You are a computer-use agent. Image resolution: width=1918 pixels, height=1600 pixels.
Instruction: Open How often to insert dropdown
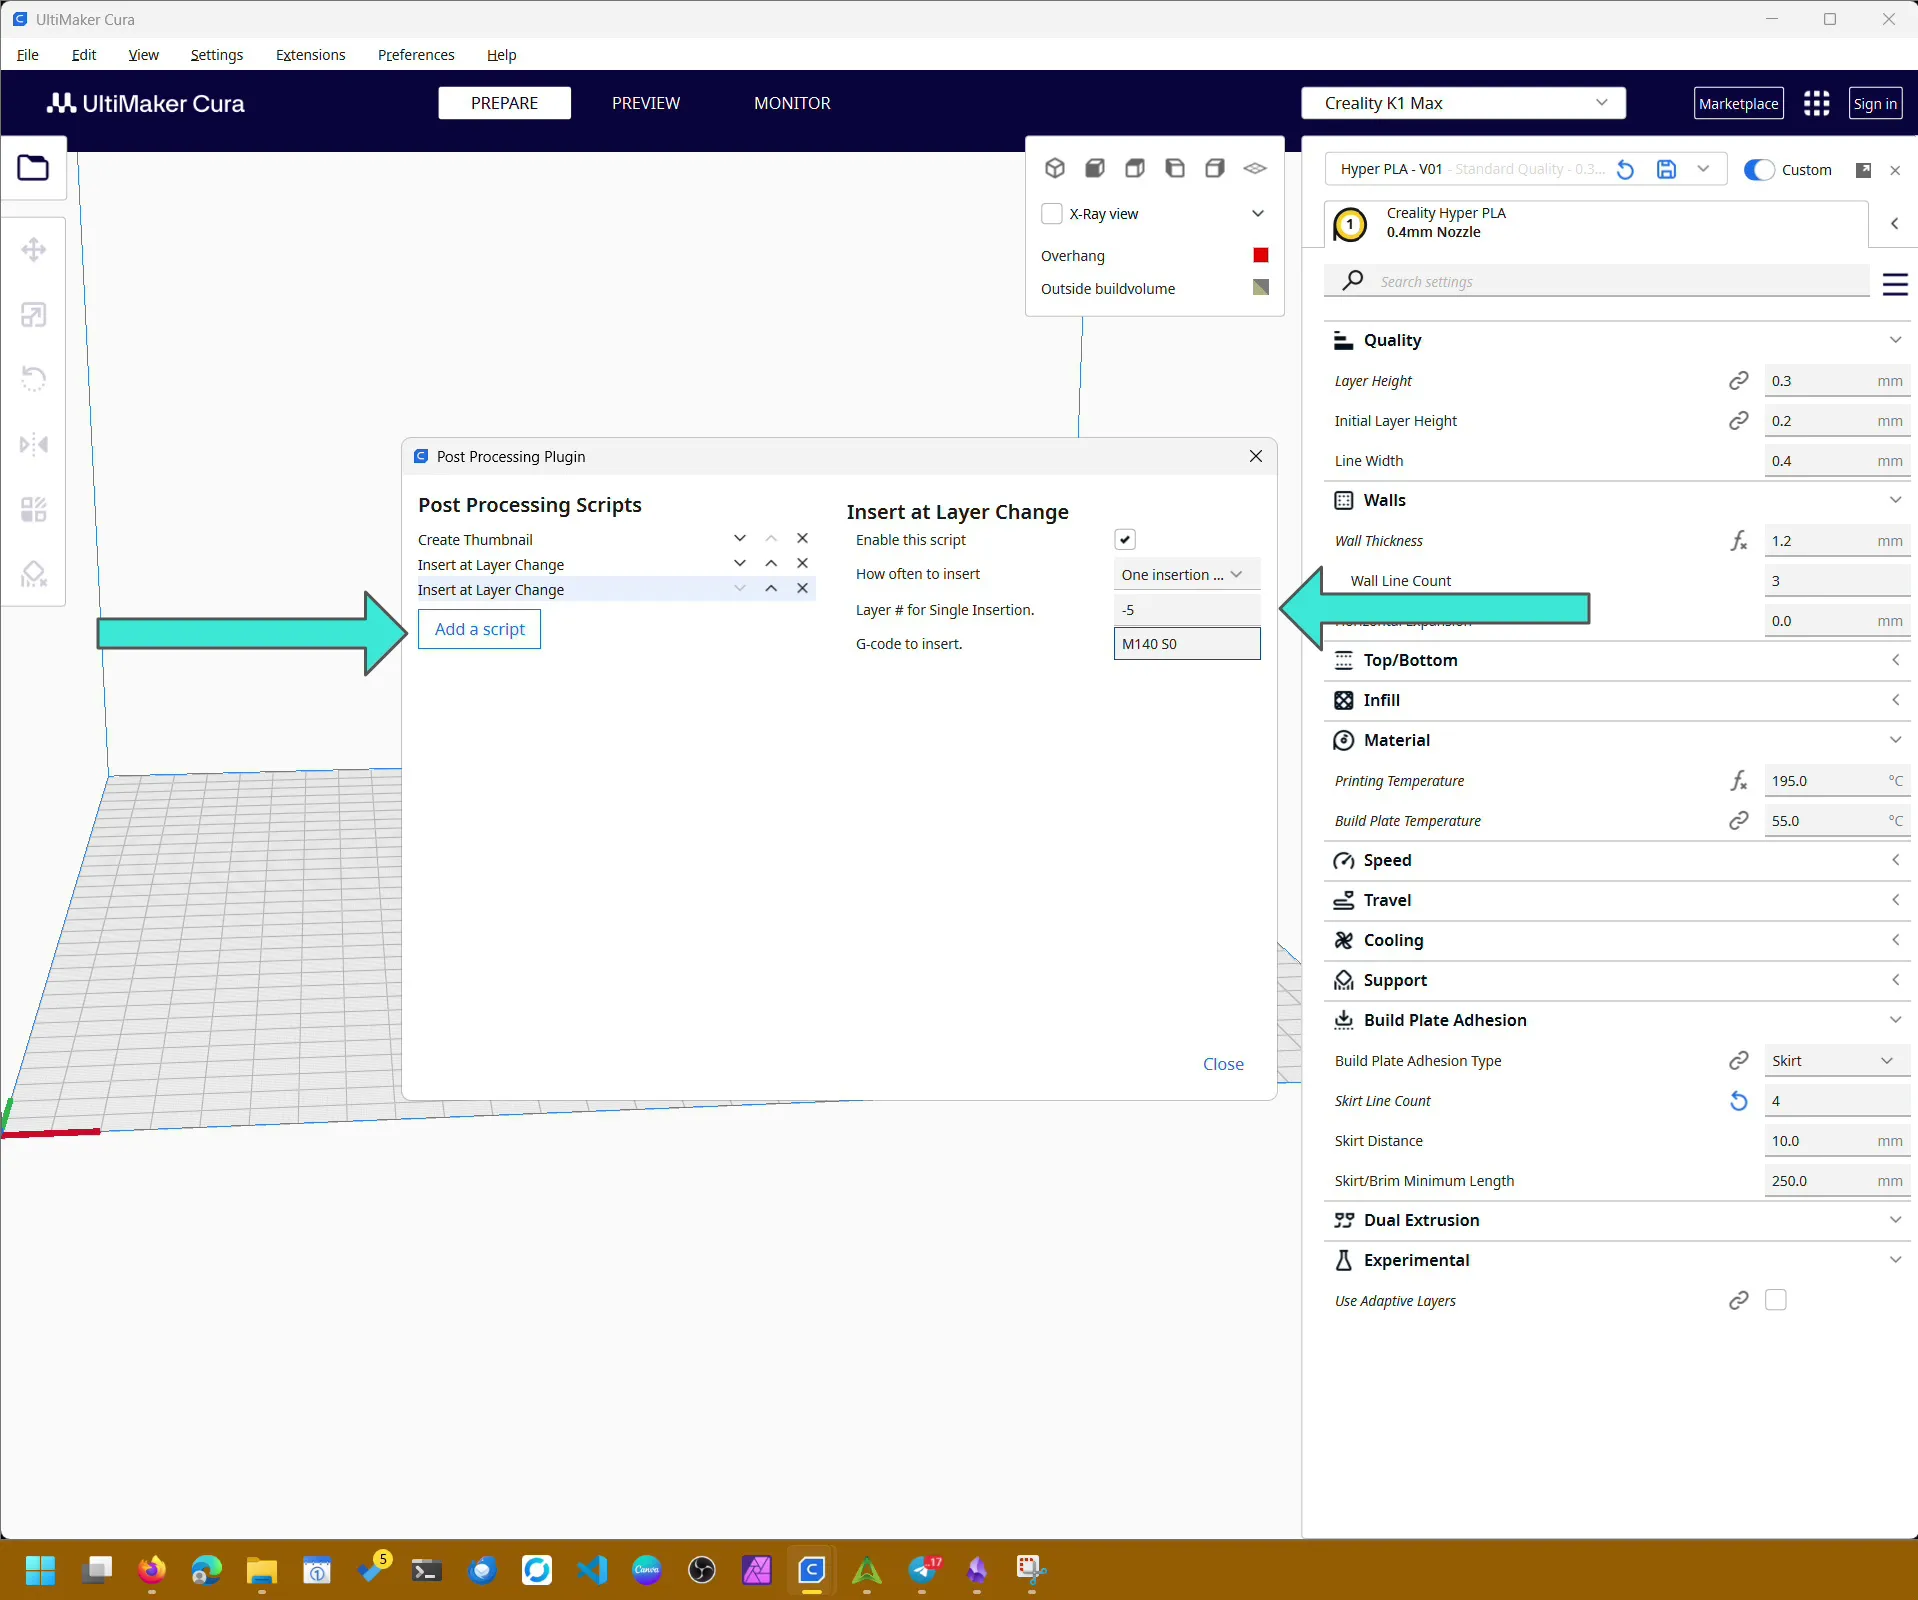click(x=1185, y=575)
